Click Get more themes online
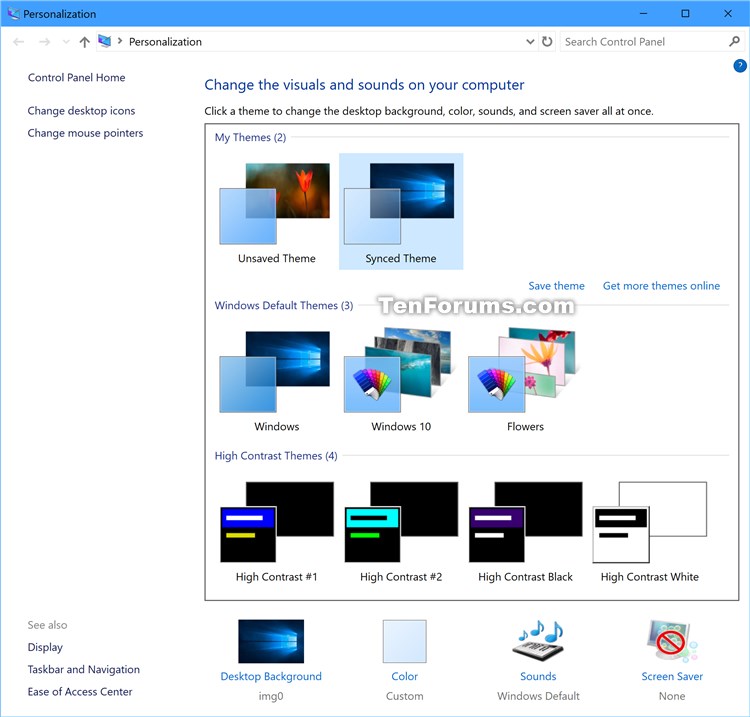750x717 pixels. 661,286
